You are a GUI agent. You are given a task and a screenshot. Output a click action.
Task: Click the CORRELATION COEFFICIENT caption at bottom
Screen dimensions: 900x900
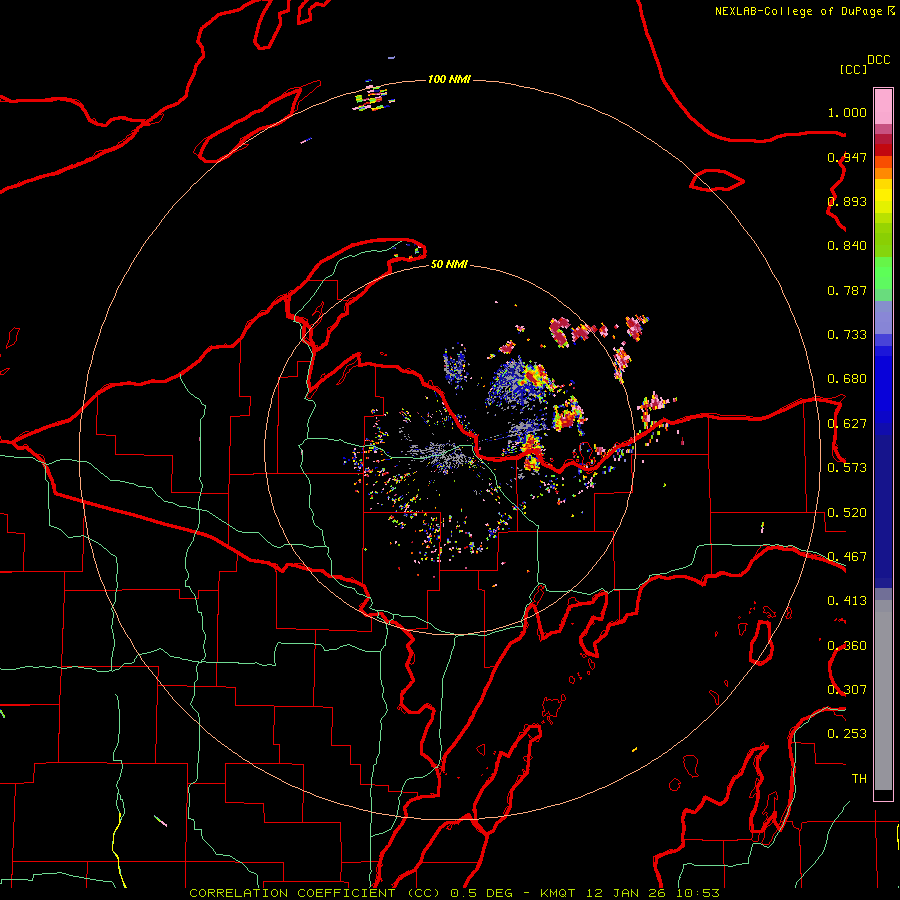click(454, 893)
